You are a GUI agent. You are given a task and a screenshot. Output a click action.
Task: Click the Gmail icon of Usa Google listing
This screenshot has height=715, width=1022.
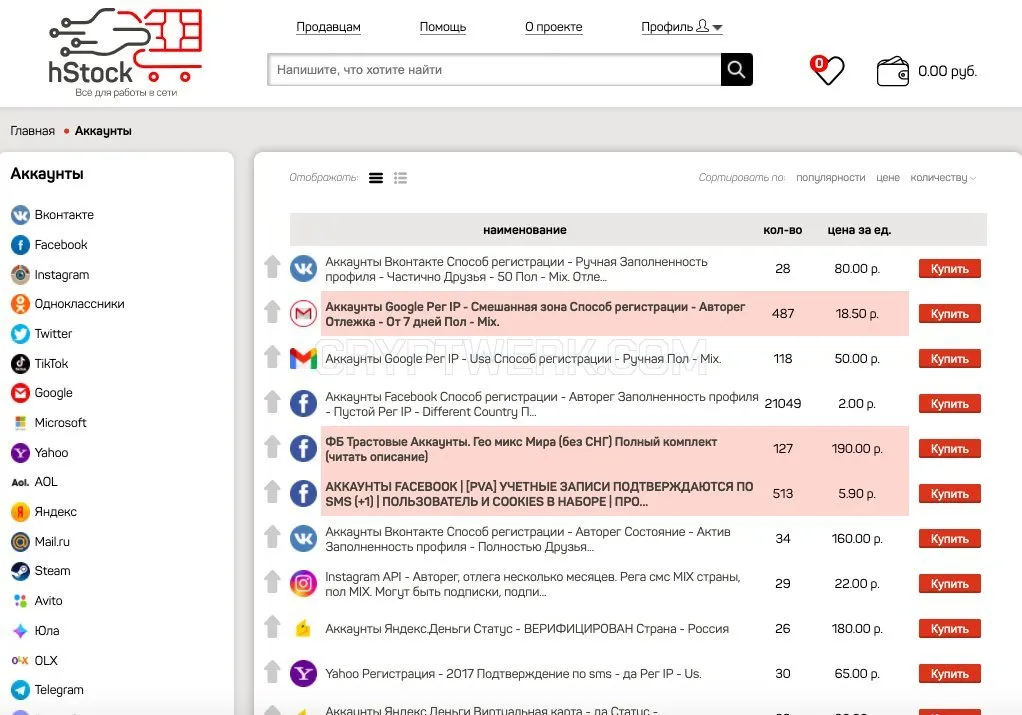pos(303,358)
